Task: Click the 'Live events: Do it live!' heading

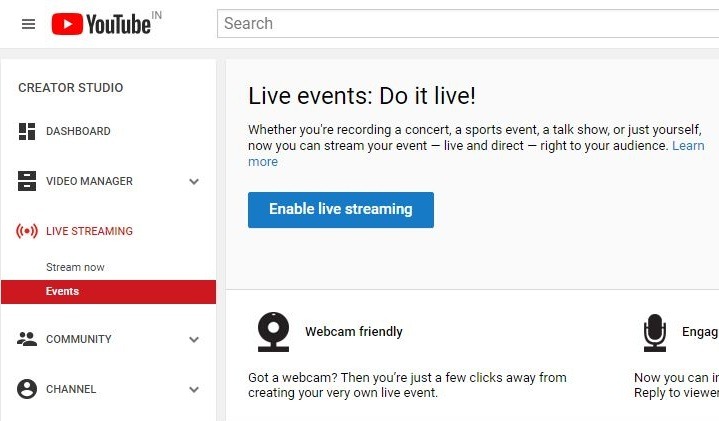Action: [362, 96]
